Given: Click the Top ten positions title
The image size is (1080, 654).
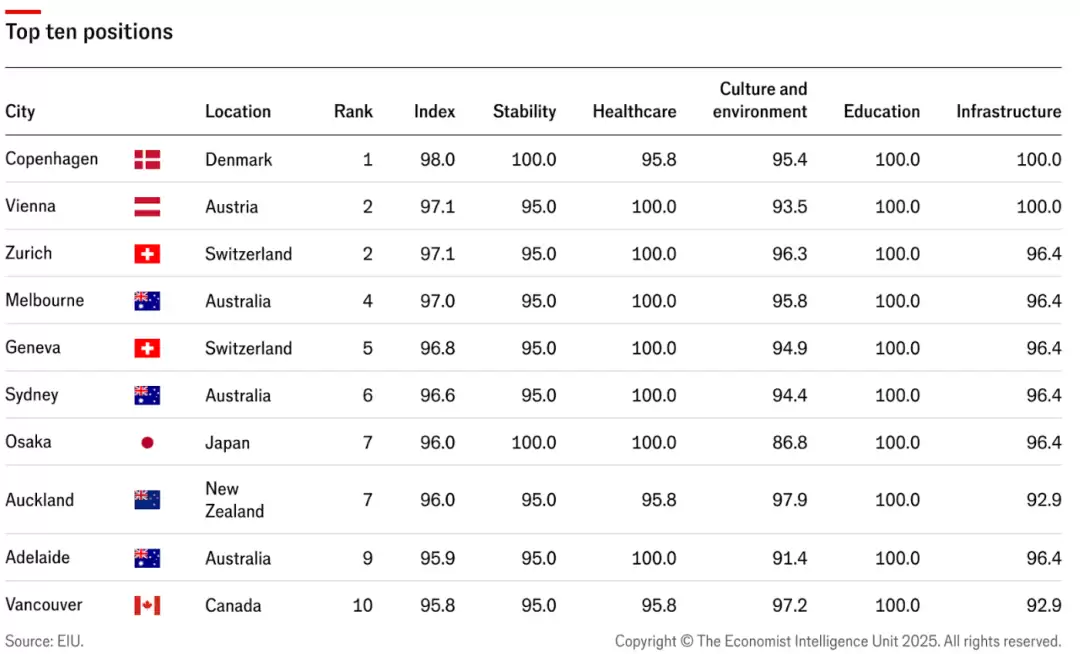Looking at the screenshot, I should tap(89, 32).
